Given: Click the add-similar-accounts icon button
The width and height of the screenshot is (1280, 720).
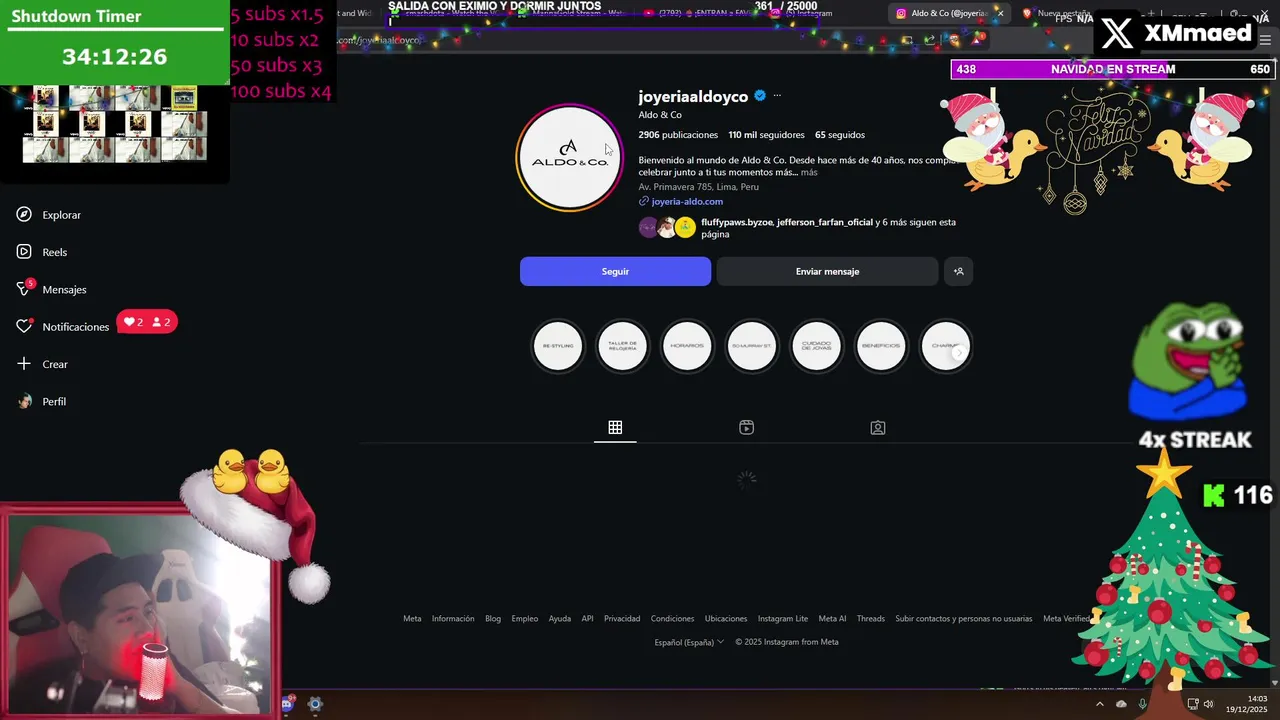Looking at the screenshot, I should click(958, 271).
